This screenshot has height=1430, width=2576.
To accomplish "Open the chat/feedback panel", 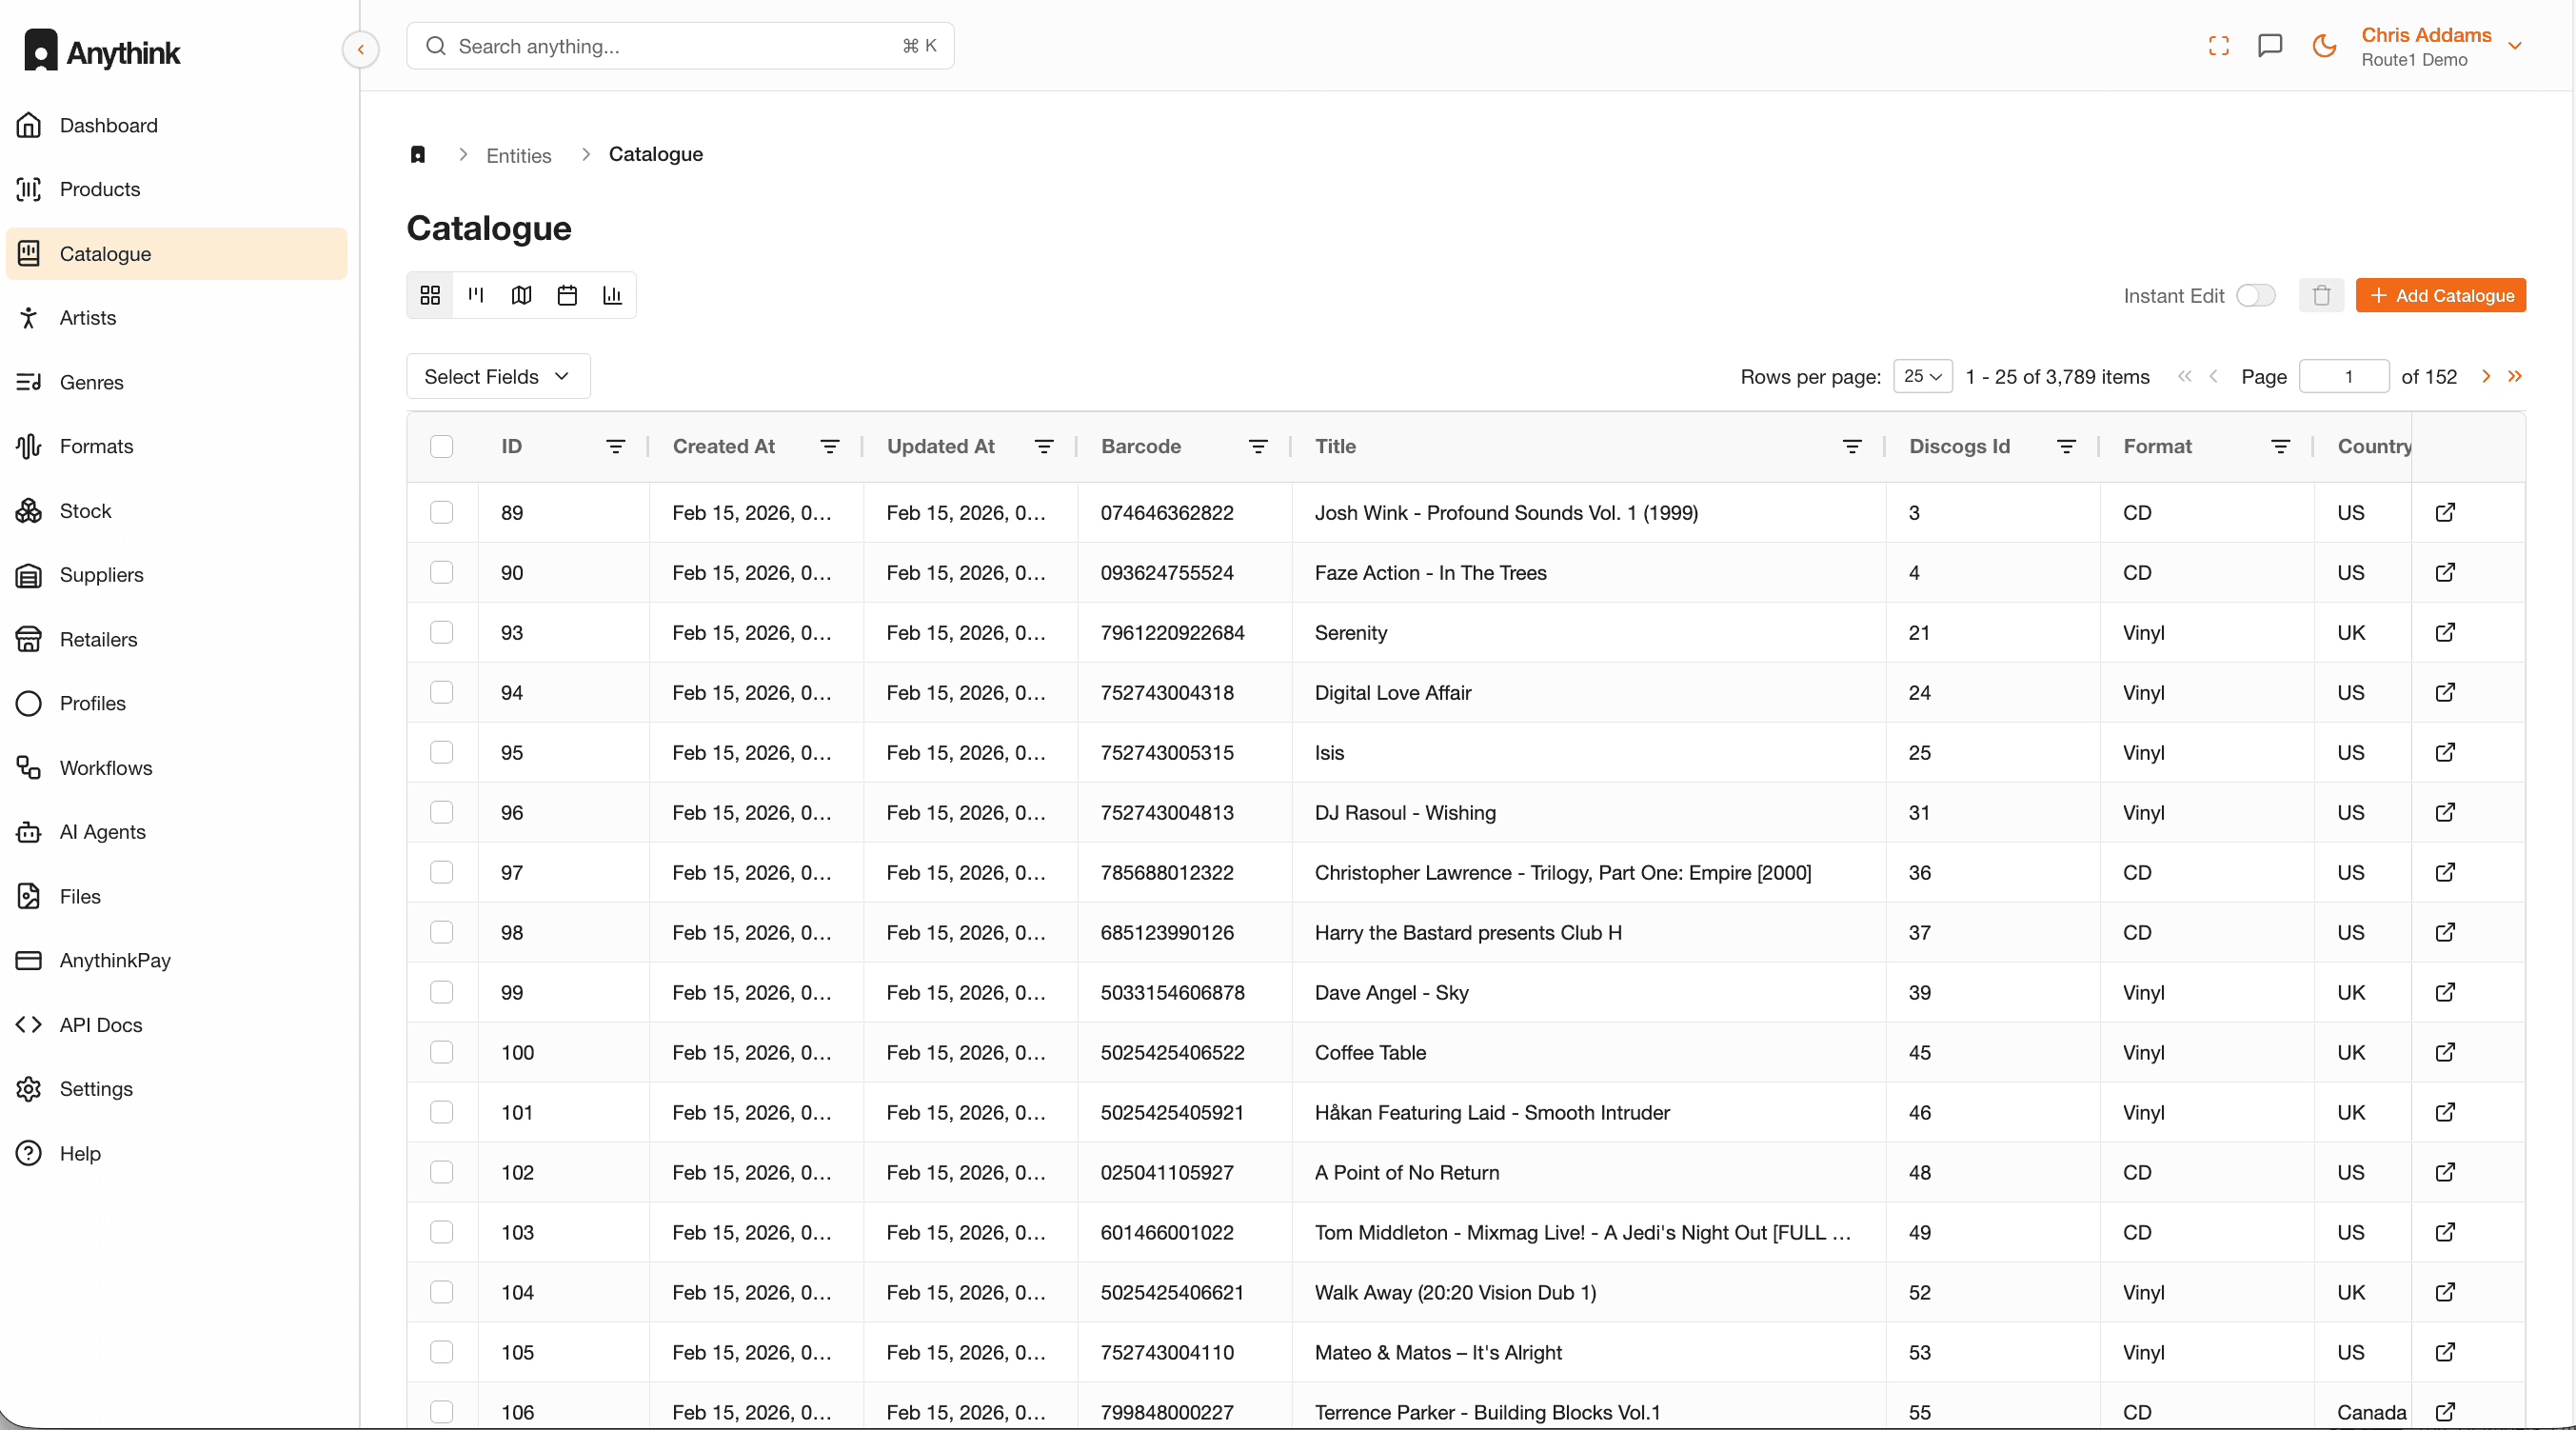I will tap(2270, 45).
